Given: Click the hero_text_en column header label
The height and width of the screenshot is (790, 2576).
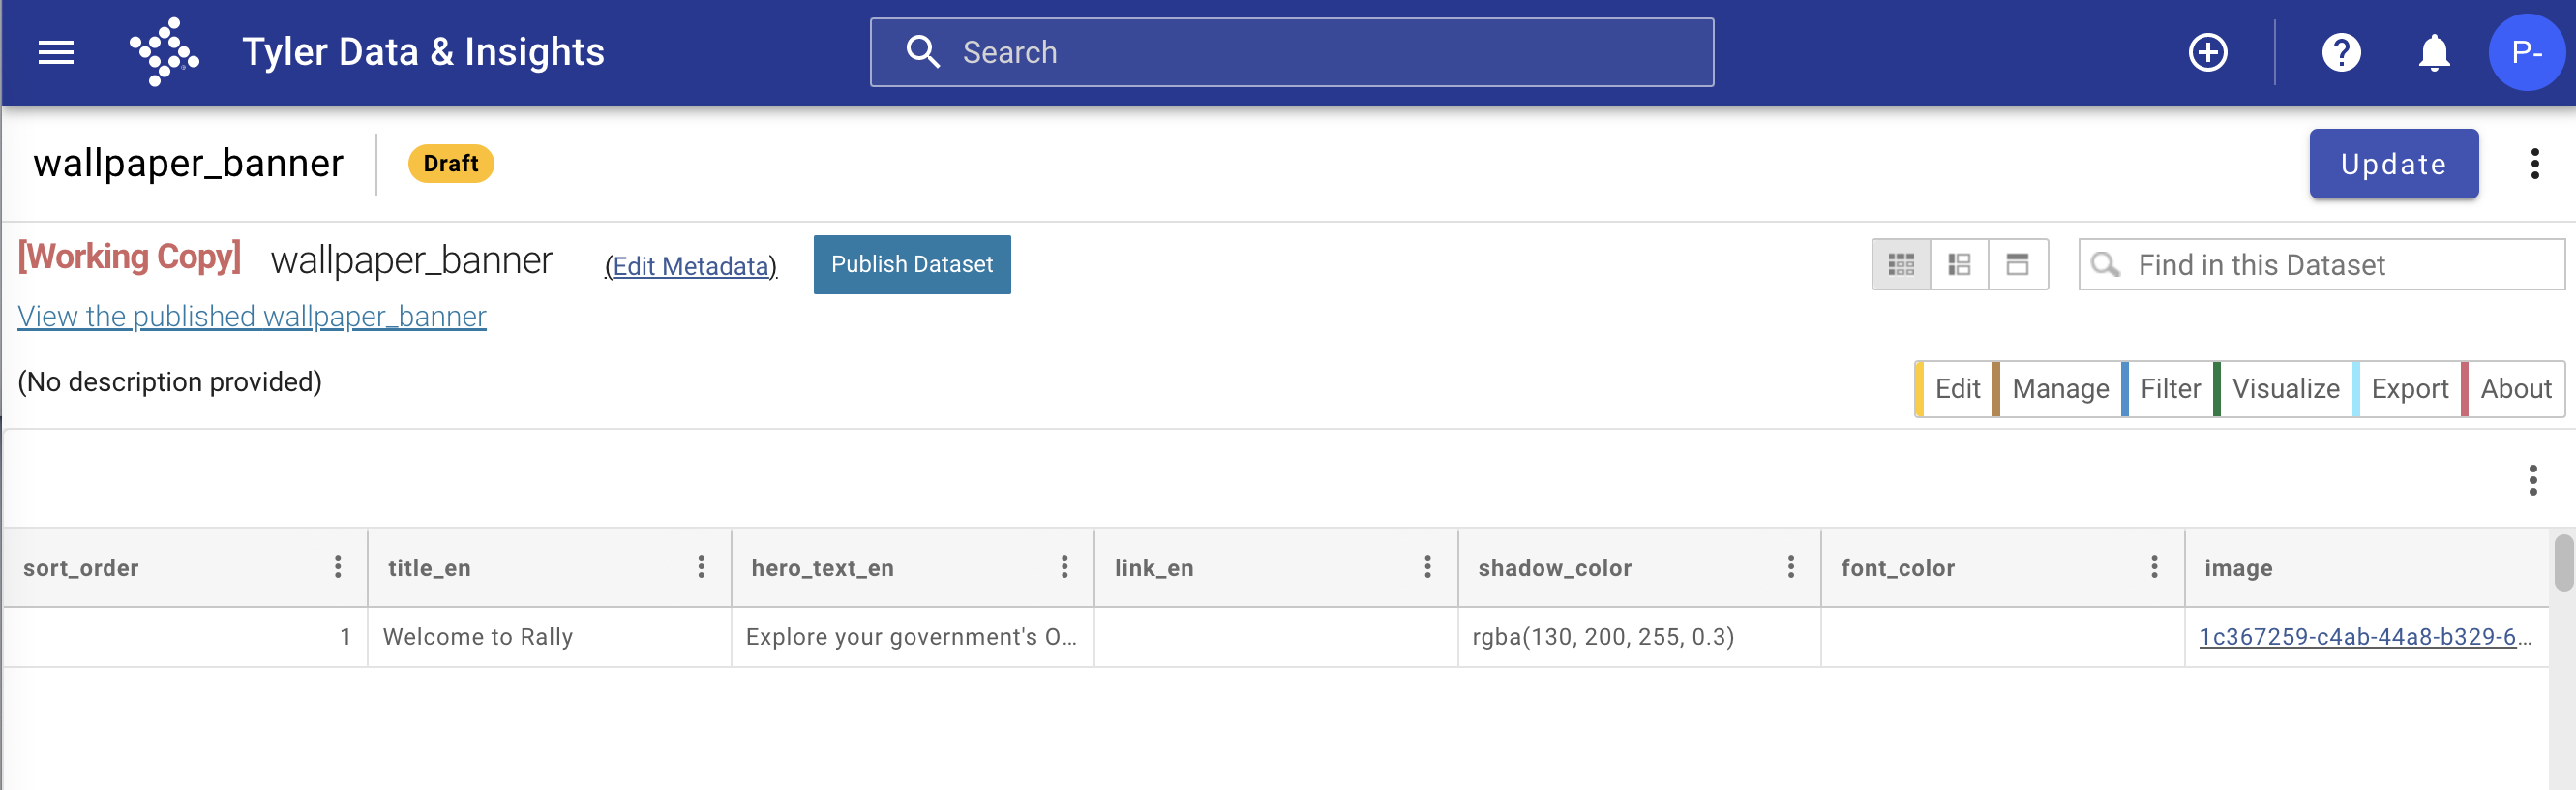Looking at the screenshot, I should point(822,568).
